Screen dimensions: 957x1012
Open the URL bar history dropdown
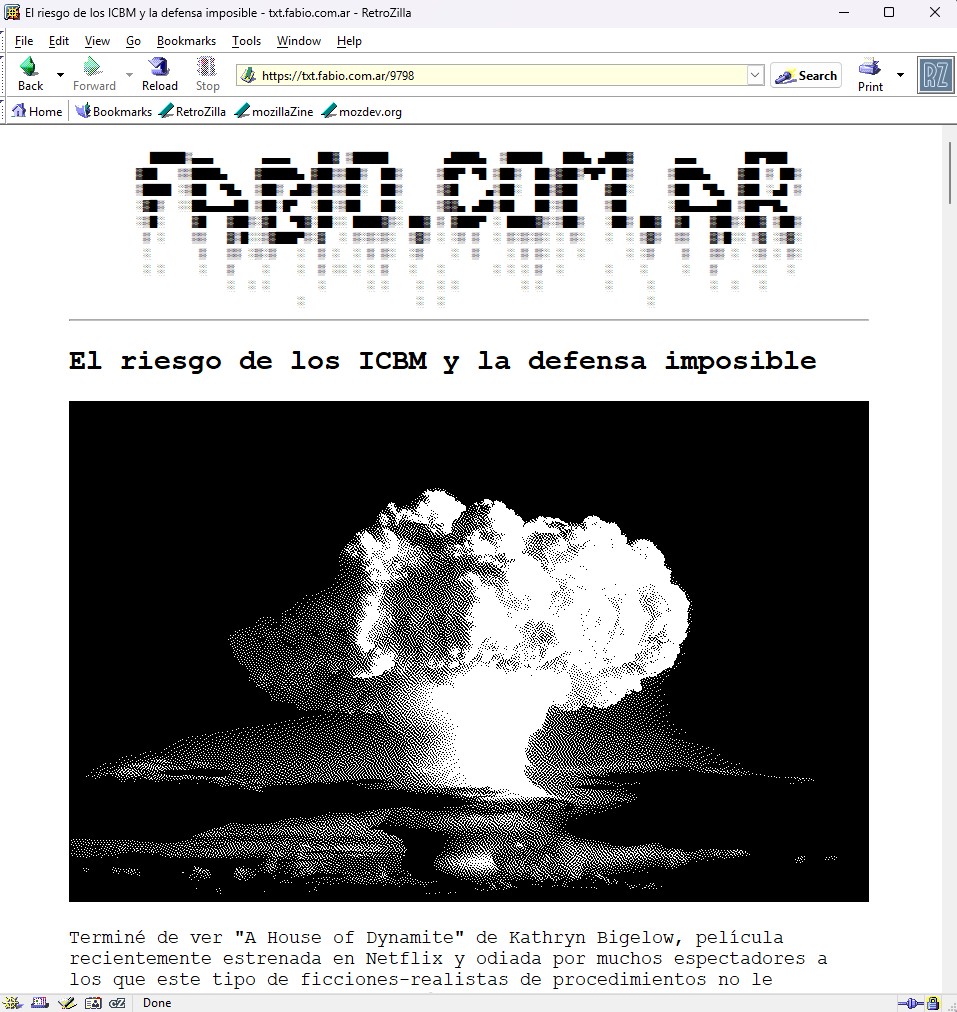[755, 75]
